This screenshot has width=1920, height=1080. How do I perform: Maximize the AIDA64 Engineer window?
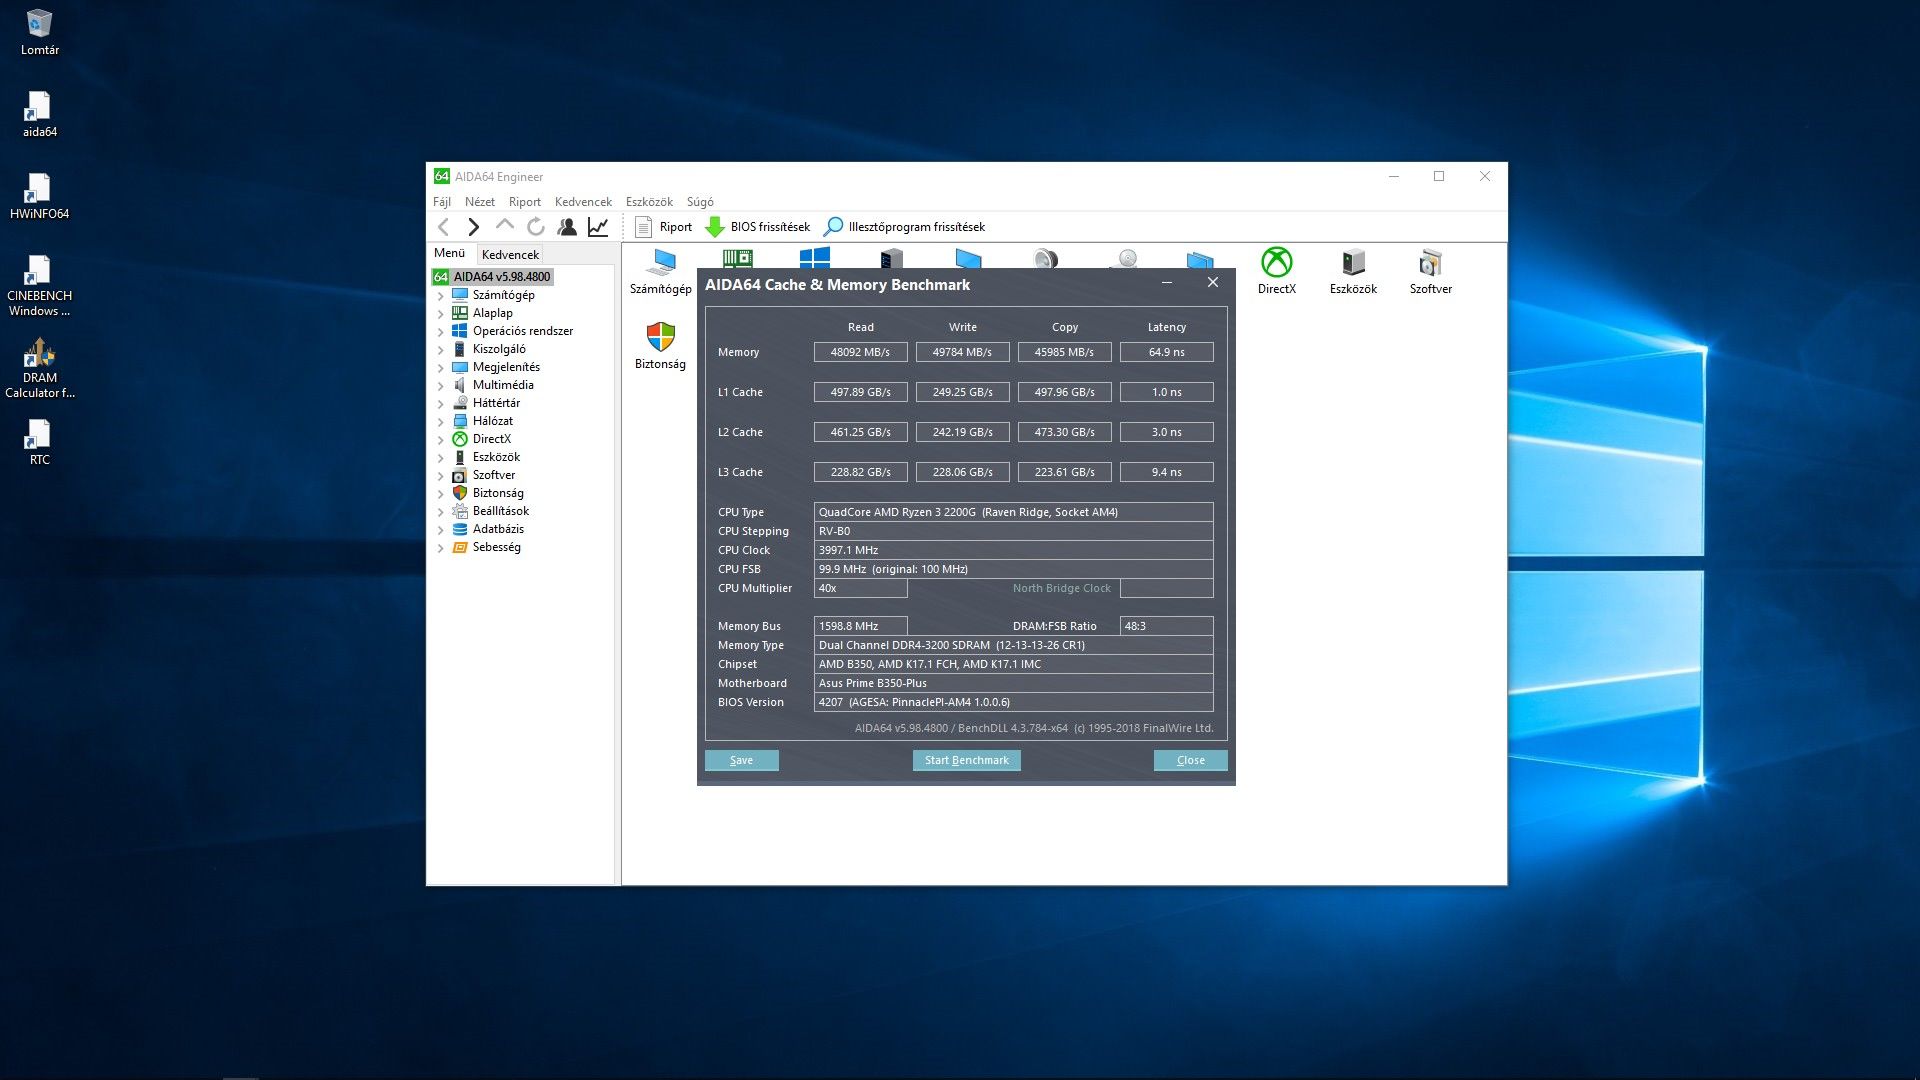(x=1439, y=177)
